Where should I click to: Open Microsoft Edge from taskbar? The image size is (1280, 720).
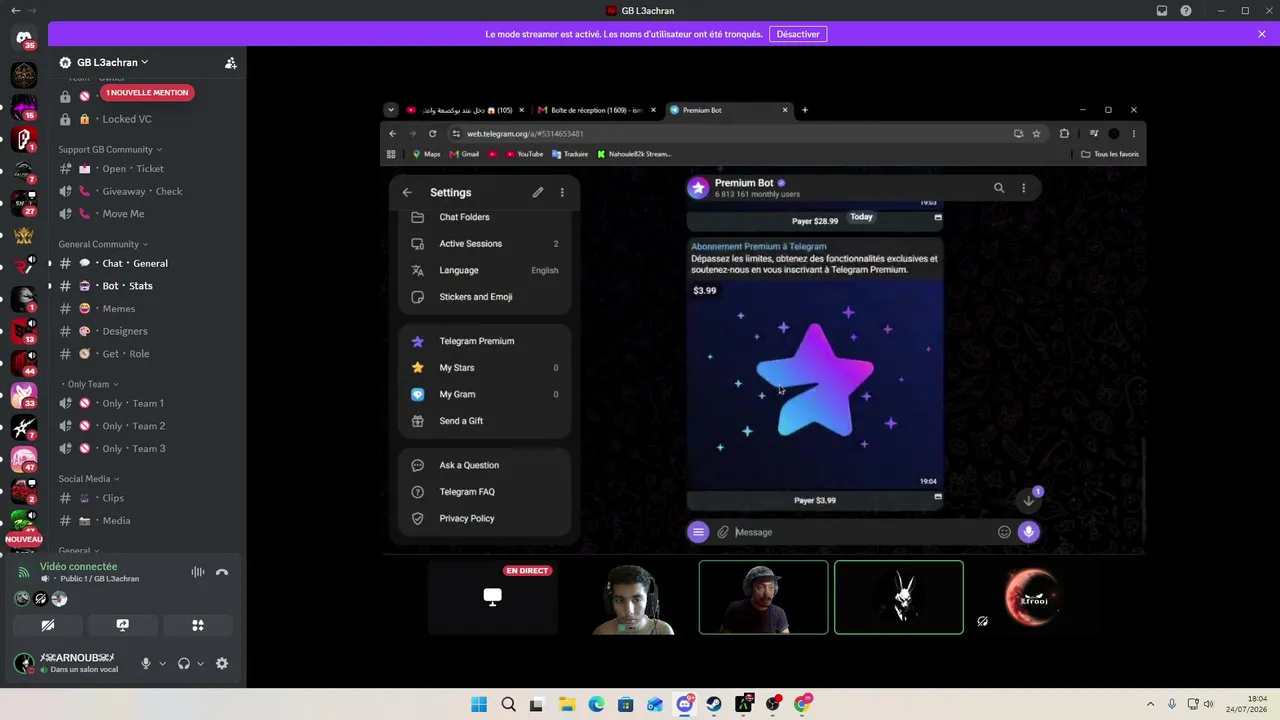(597, 704)
